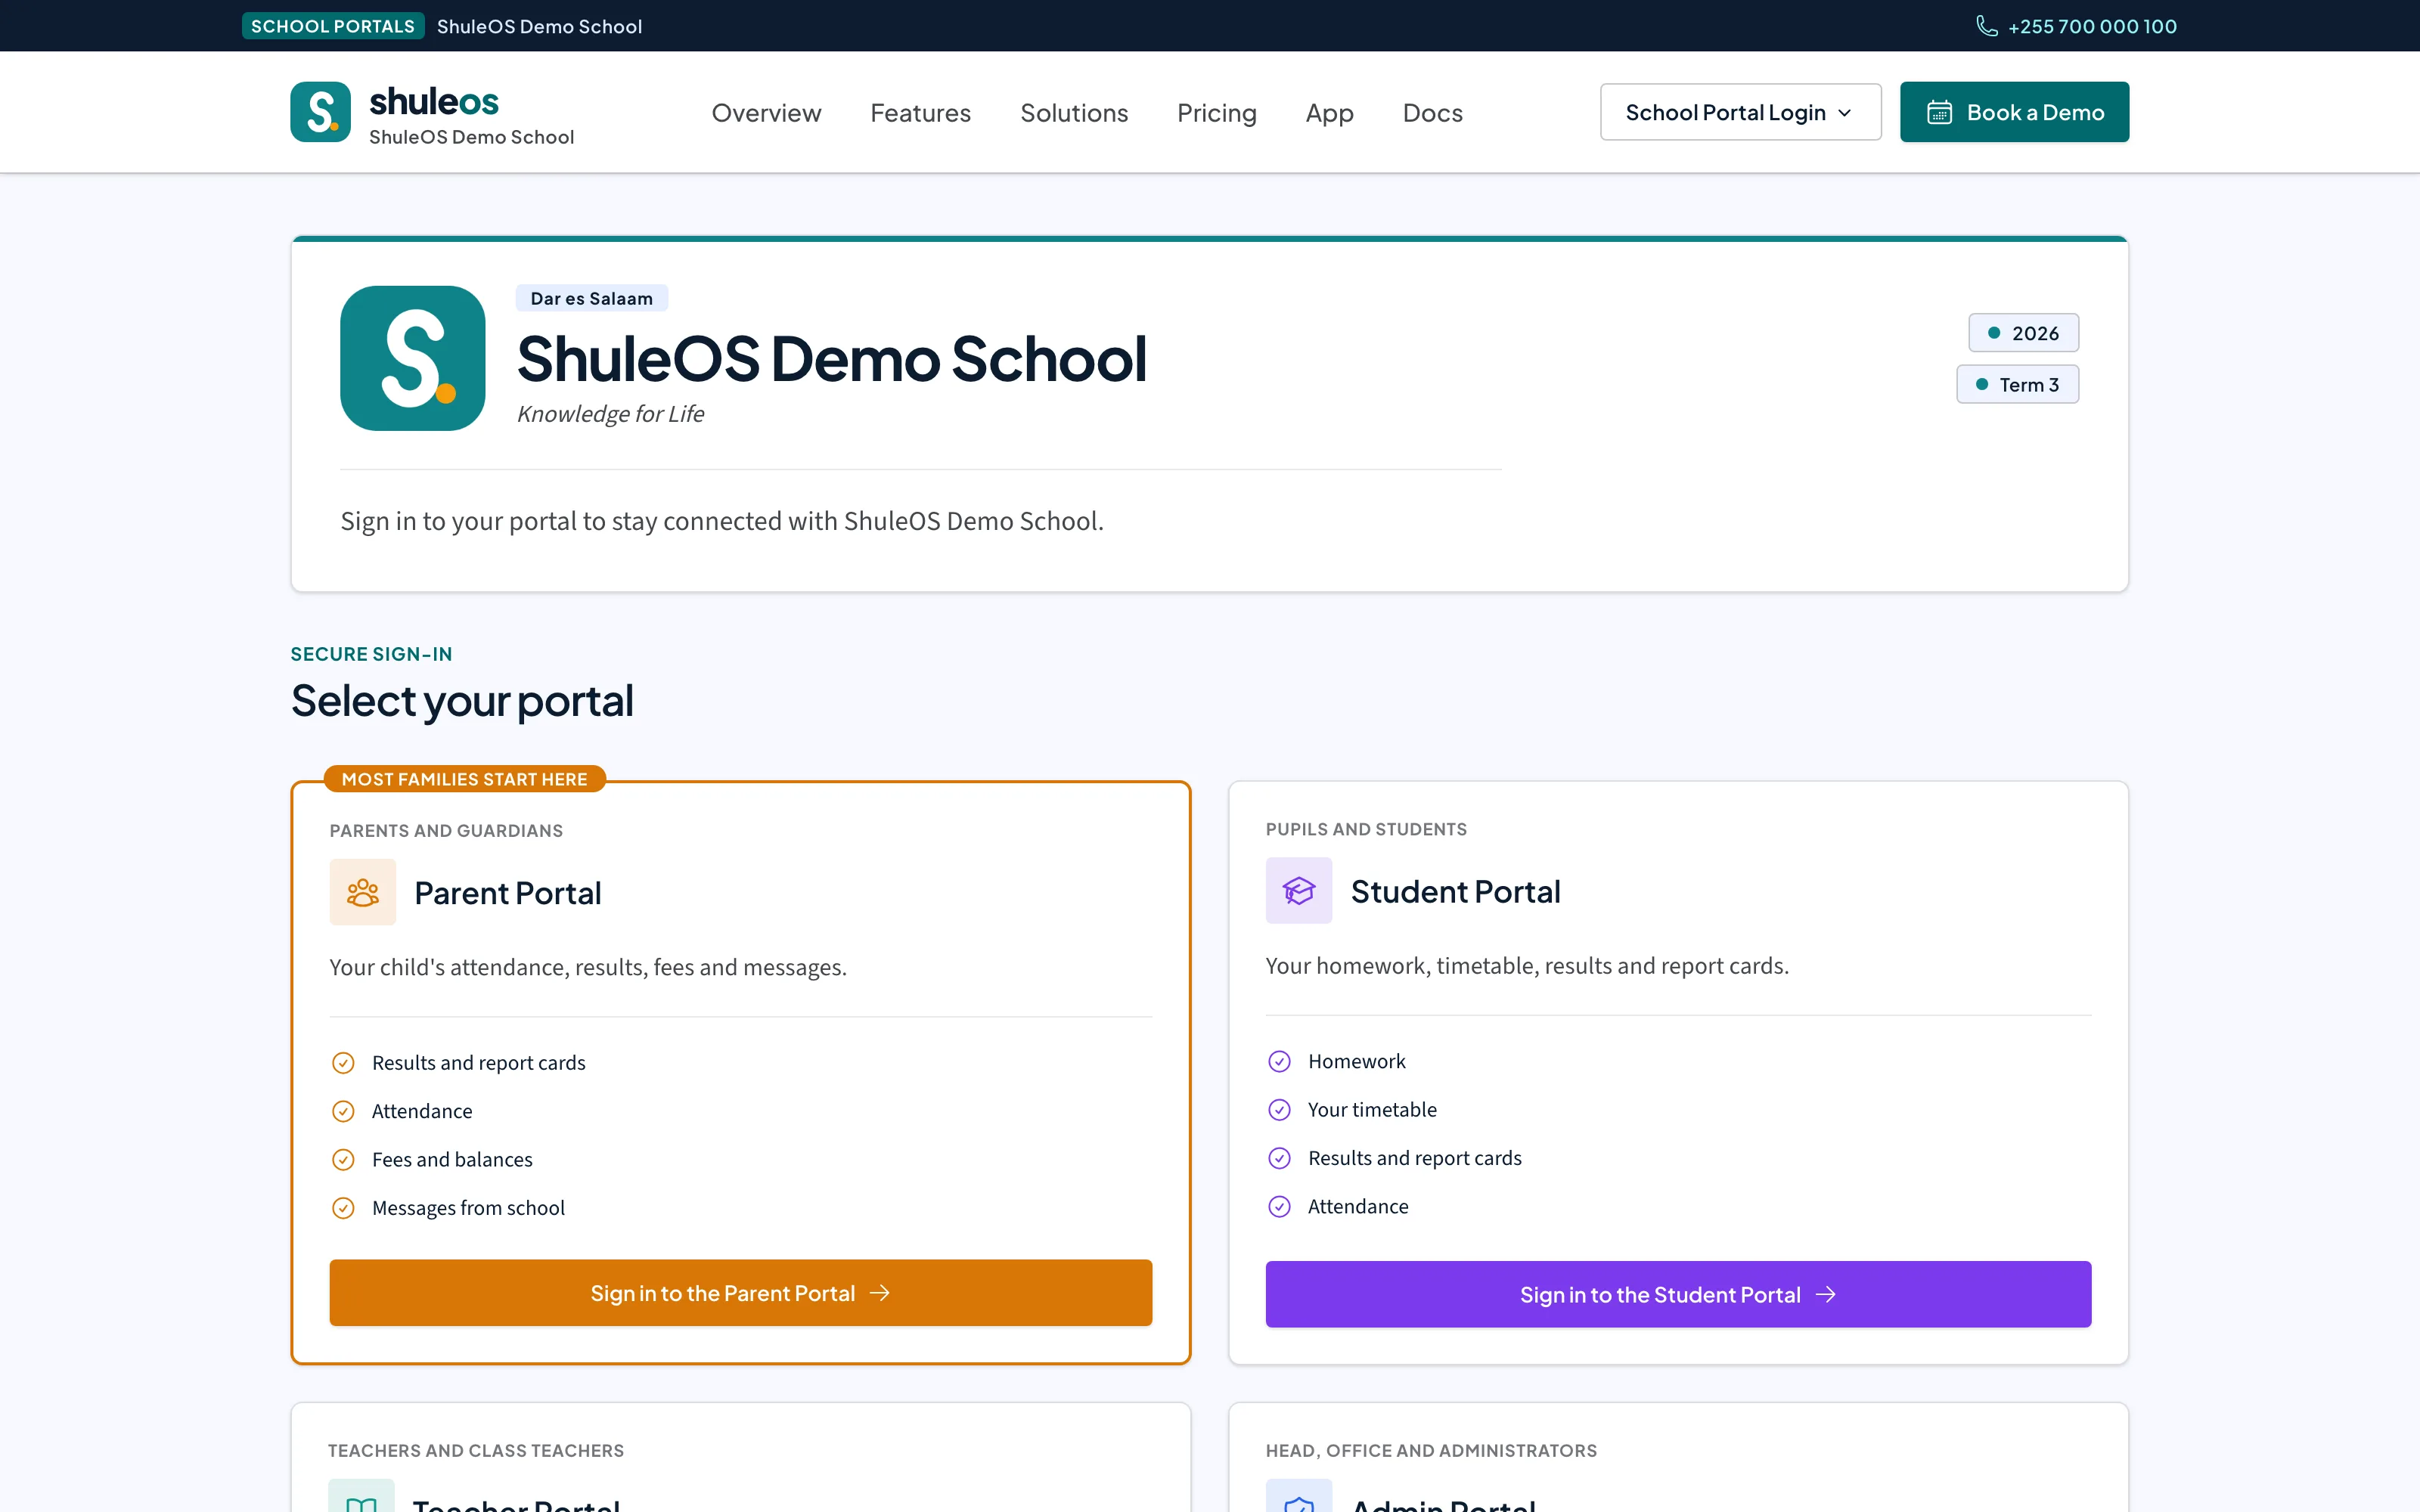Click check icon beside Student 'Attendance'
This screenshot has height=1512, width=2420.
pyautogui.click(x=1279, y=1206)
